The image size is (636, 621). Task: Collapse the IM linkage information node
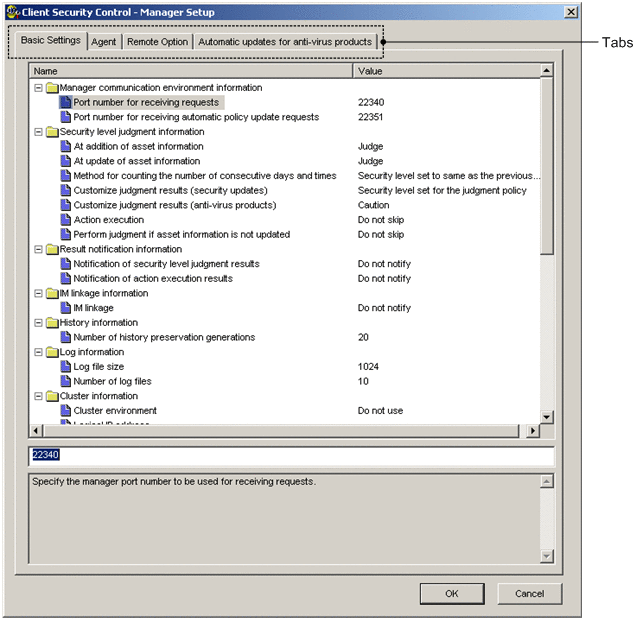point(38,293)
